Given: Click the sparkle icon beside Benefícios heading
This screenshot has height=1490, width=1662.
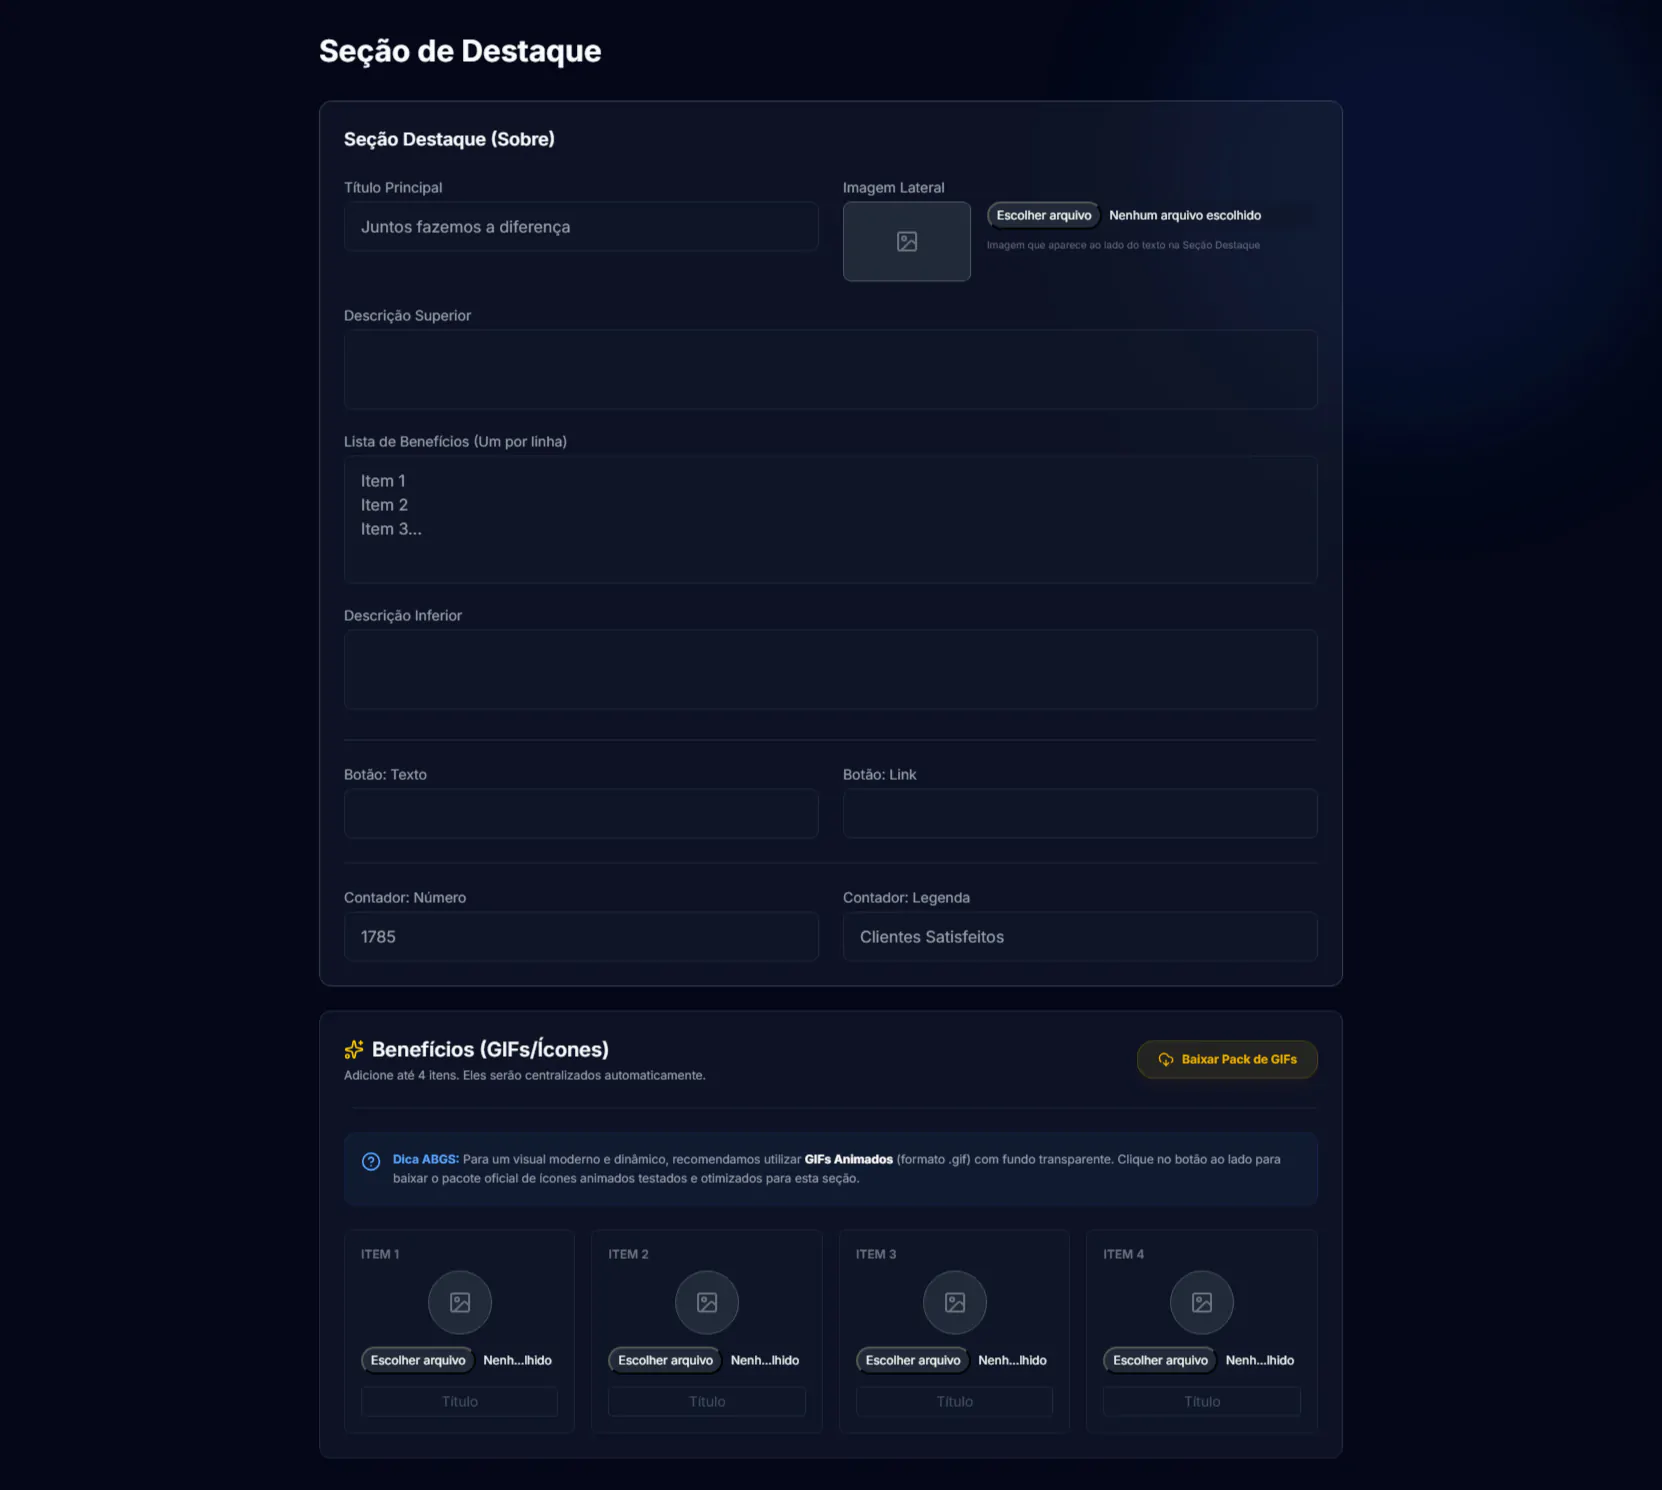Looking at the screenshot, I should coord(354,1049).
